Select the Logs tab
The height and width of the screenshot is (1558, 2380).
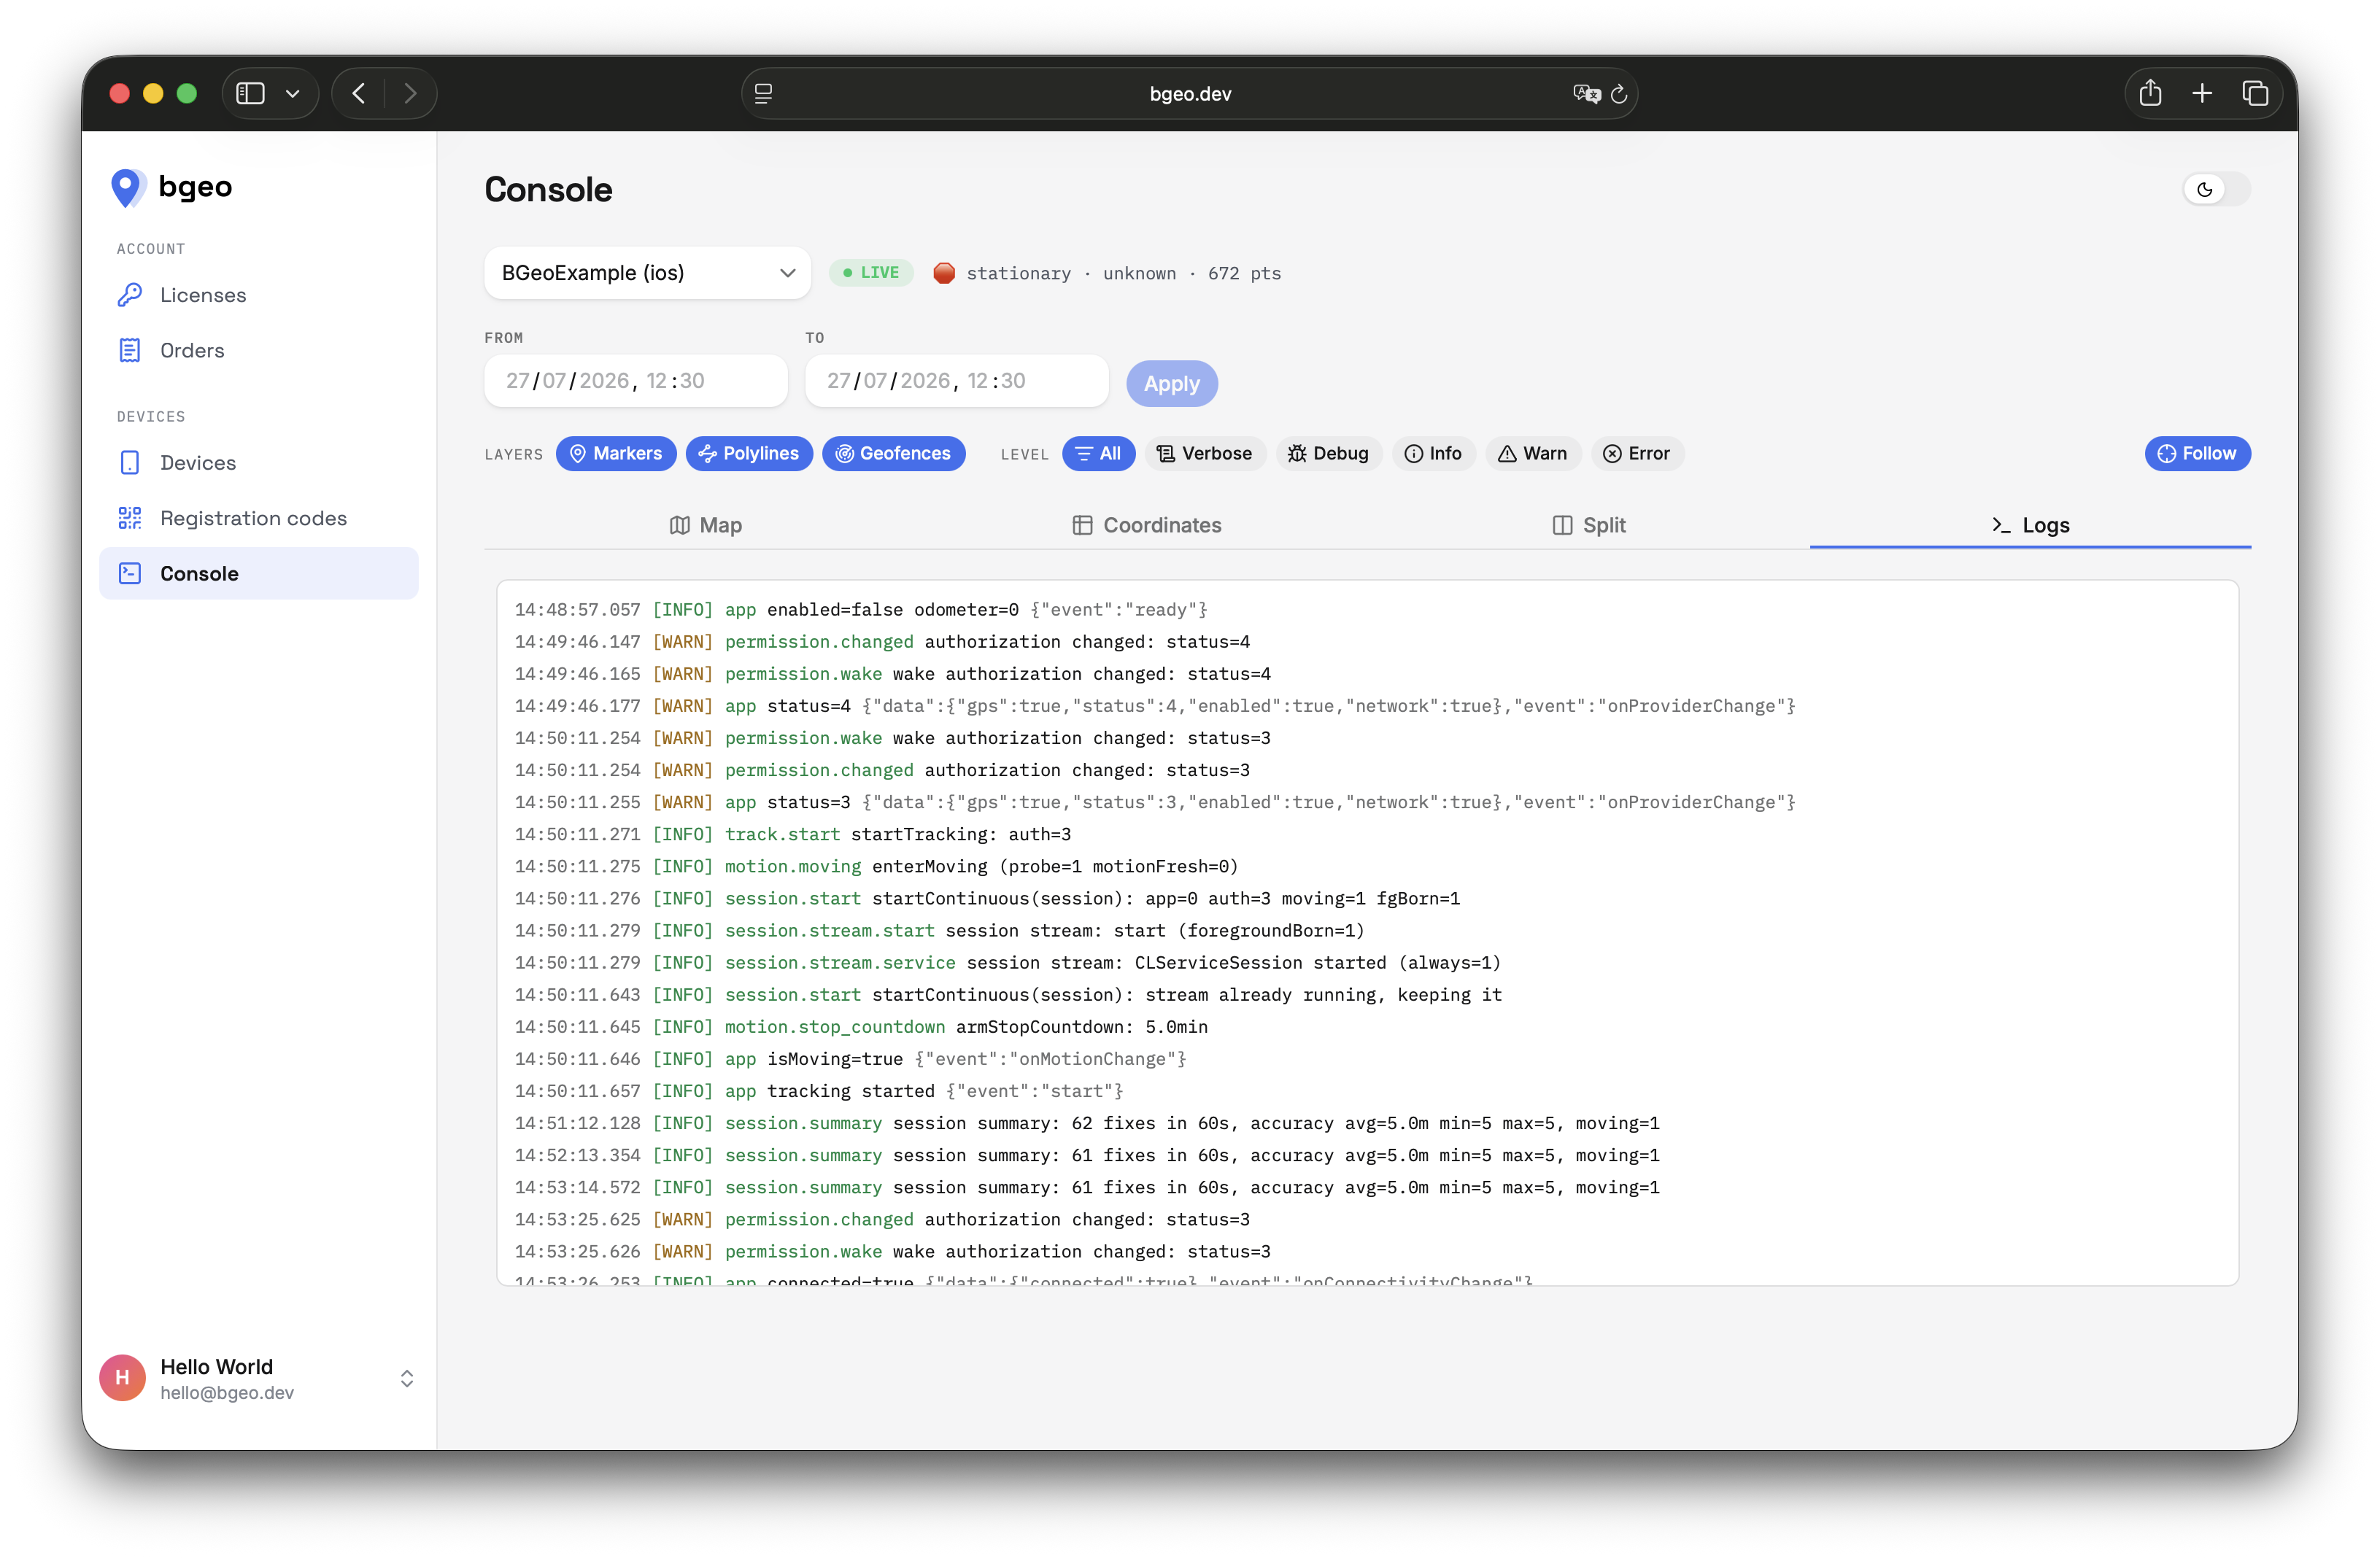pyautogui.click(x=2030, y=525)
